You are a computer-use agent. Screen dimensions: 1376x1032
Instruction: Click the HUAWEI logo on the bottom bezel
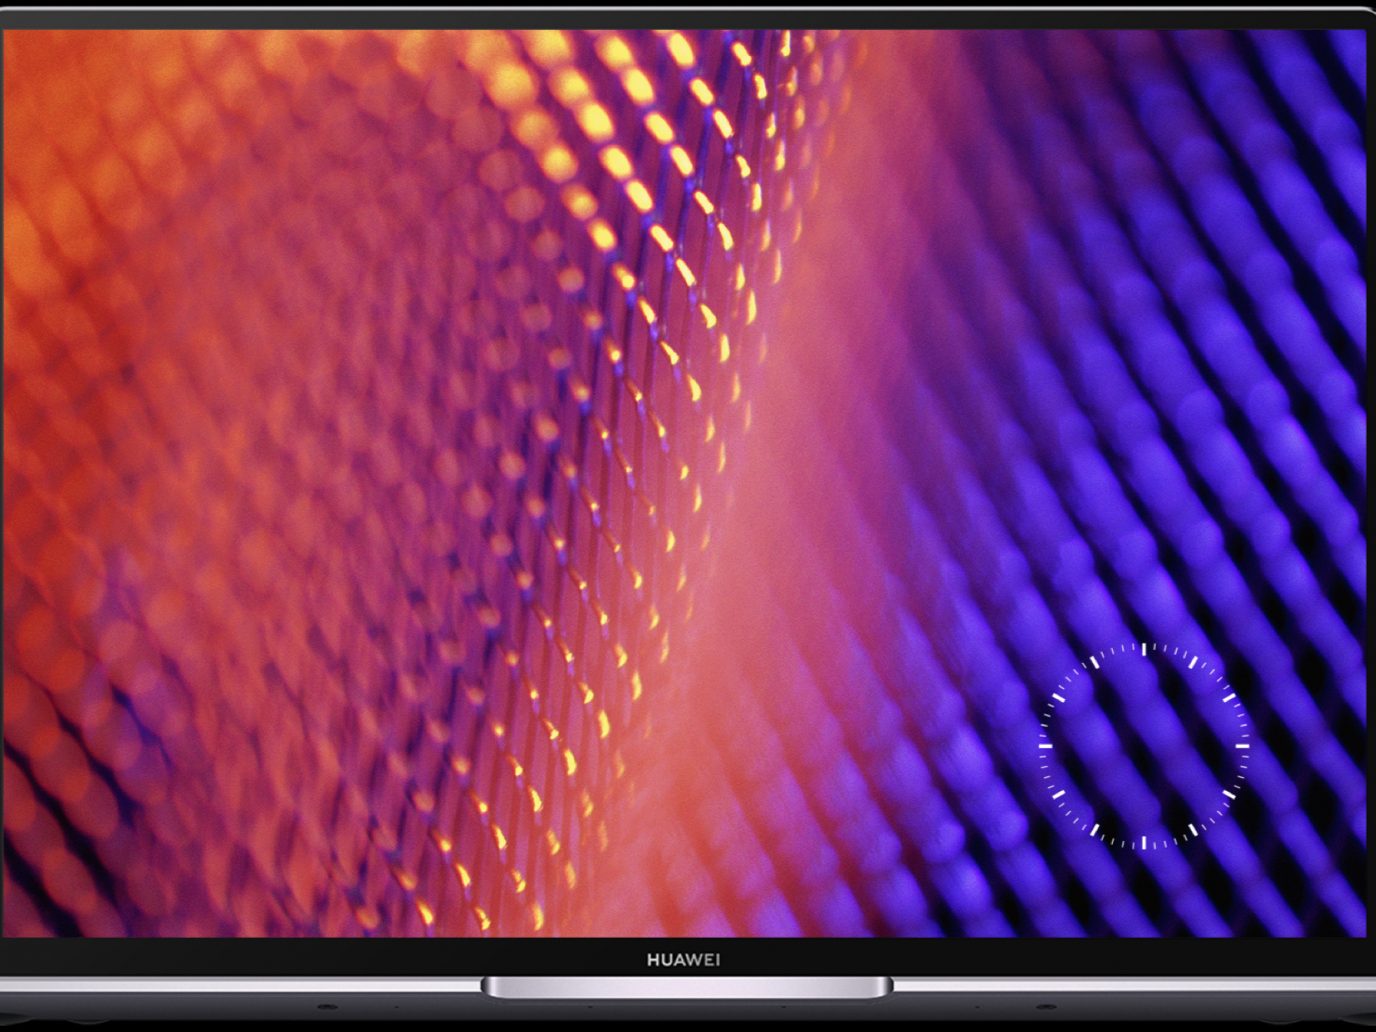tap(683, 960)
